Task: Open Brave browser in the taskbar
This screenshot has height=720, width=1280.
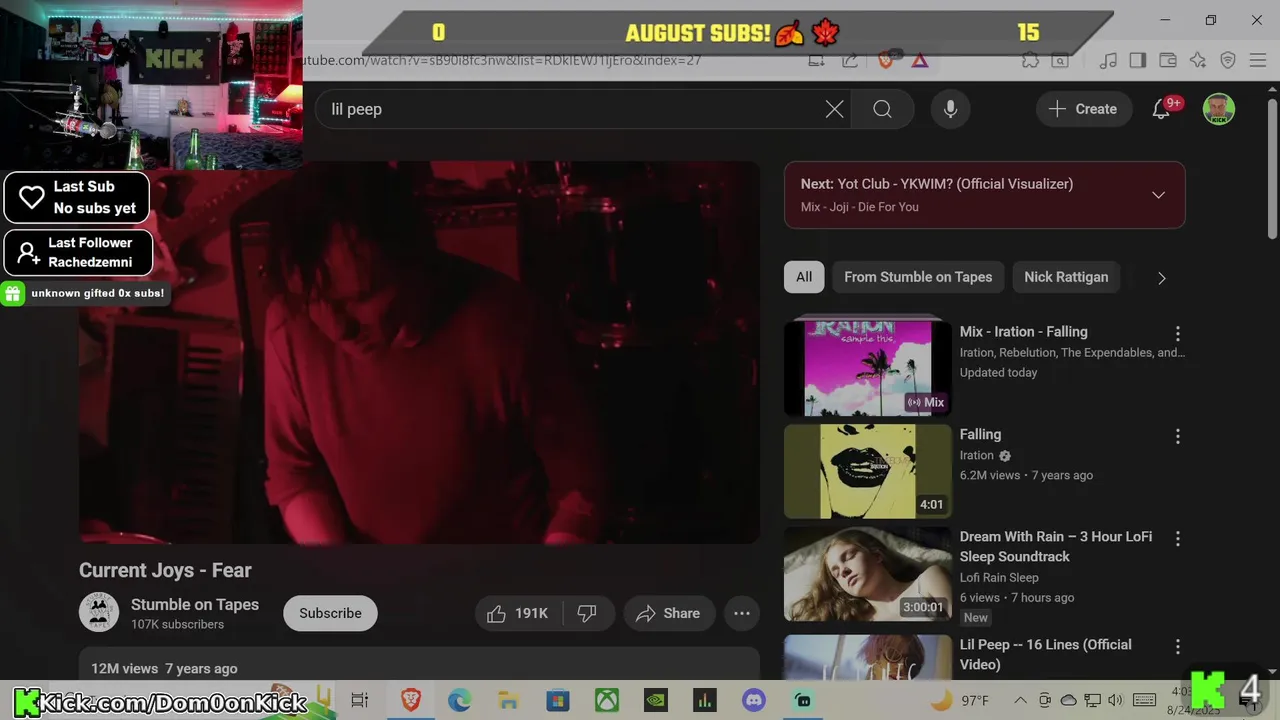Action: pyautogui.click(x=410, y=700)
